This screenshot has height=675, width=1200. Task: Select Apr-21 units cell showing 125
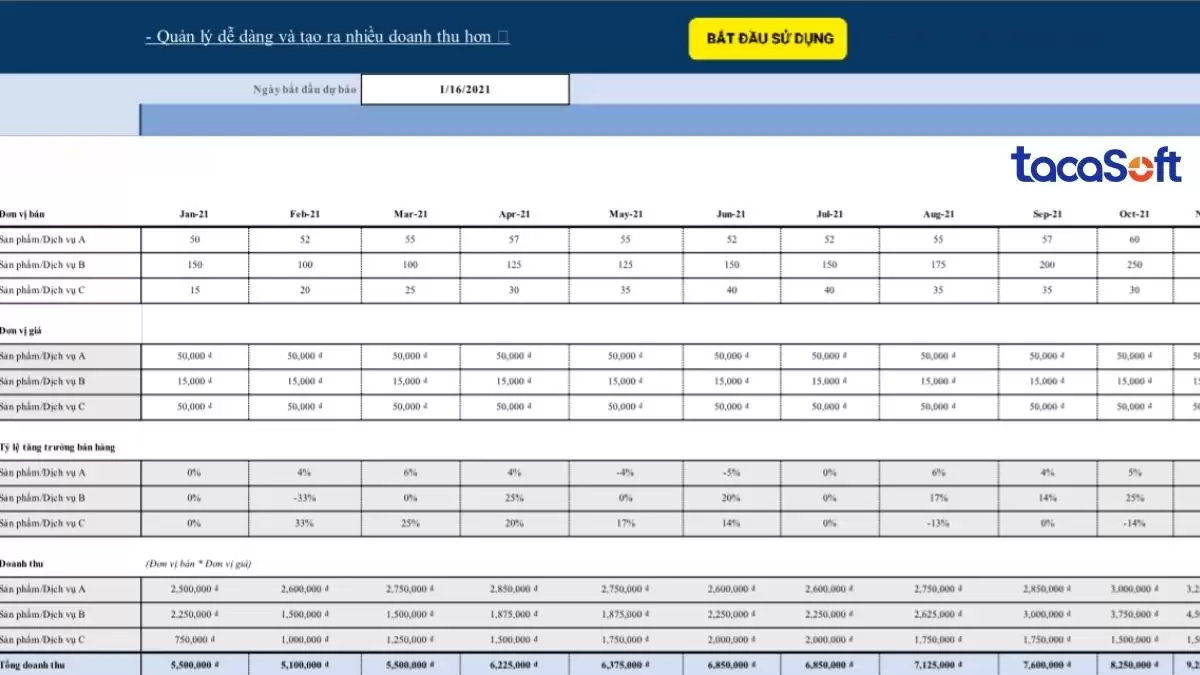[x=513, y=265]
